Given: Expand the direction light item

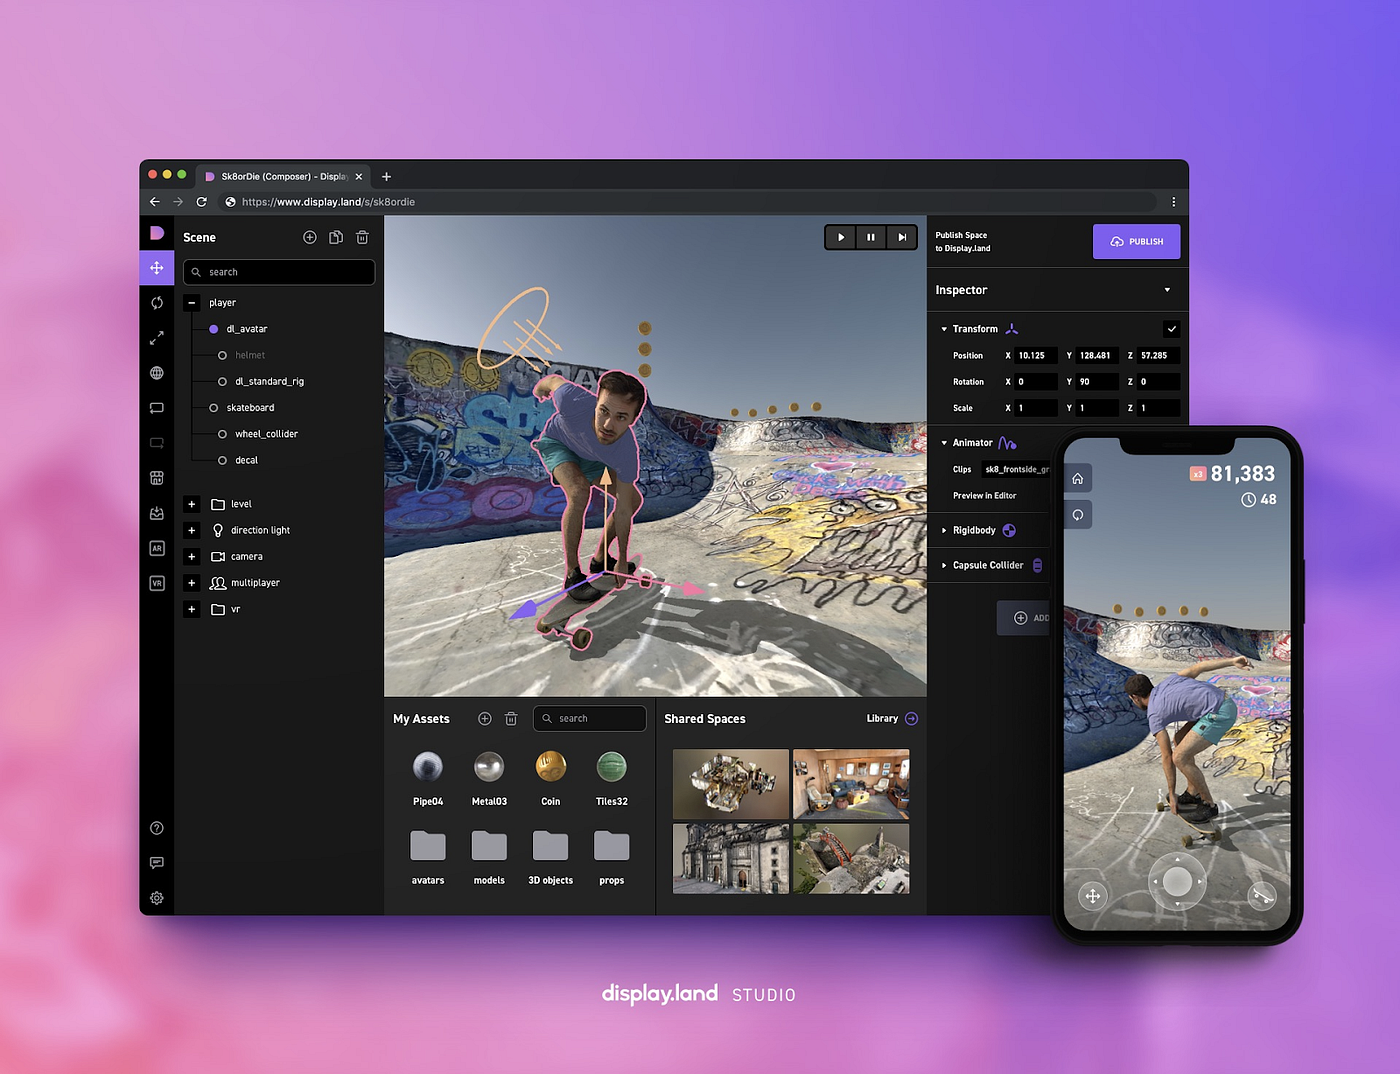Looking at the screenshot, I should click(192, 531).
